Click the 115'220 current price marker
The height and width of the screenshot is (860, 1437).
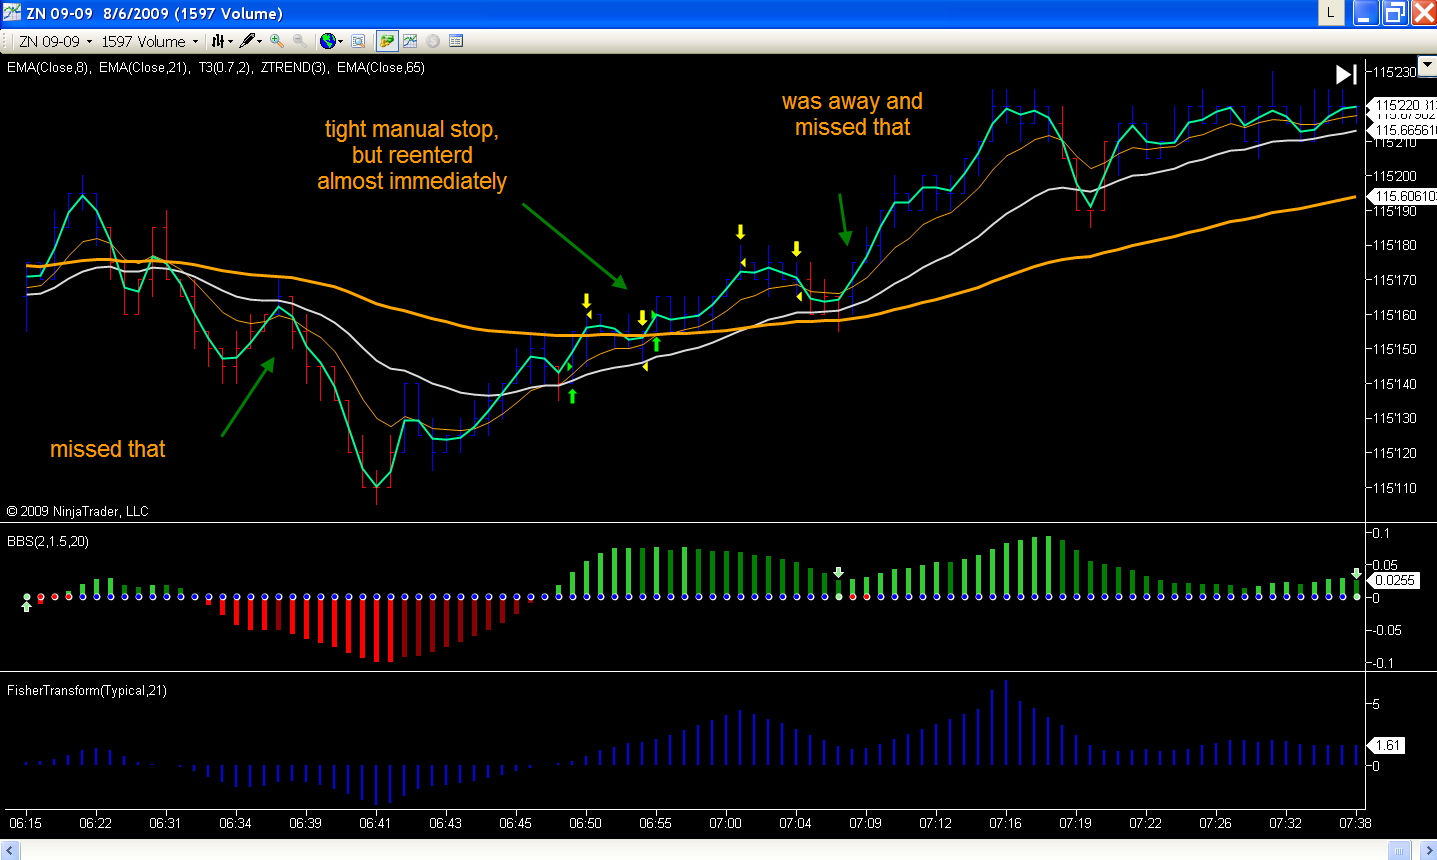1402,105
